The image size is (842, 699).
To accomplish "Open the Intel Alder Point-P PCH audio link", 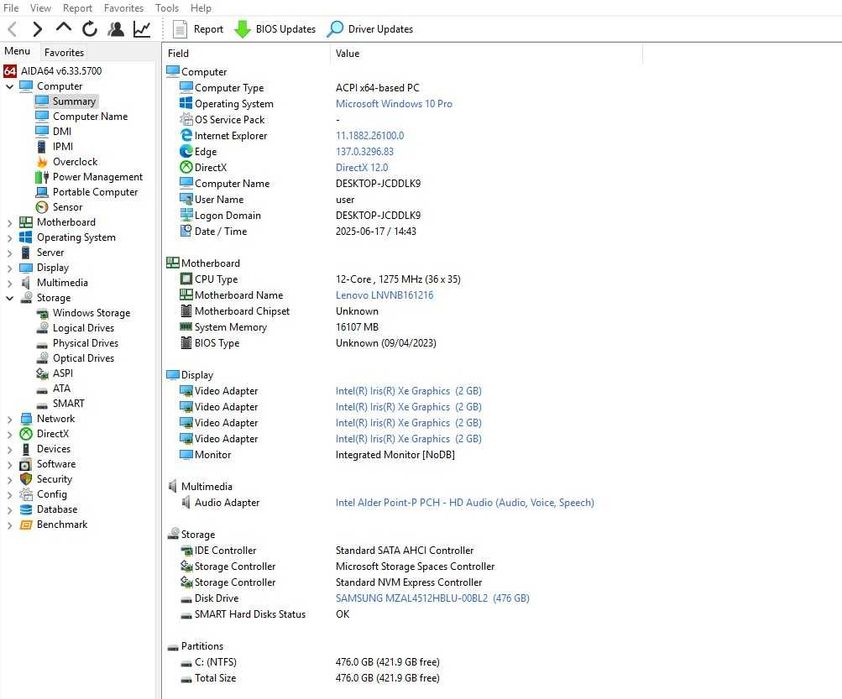I will (464, 503).
